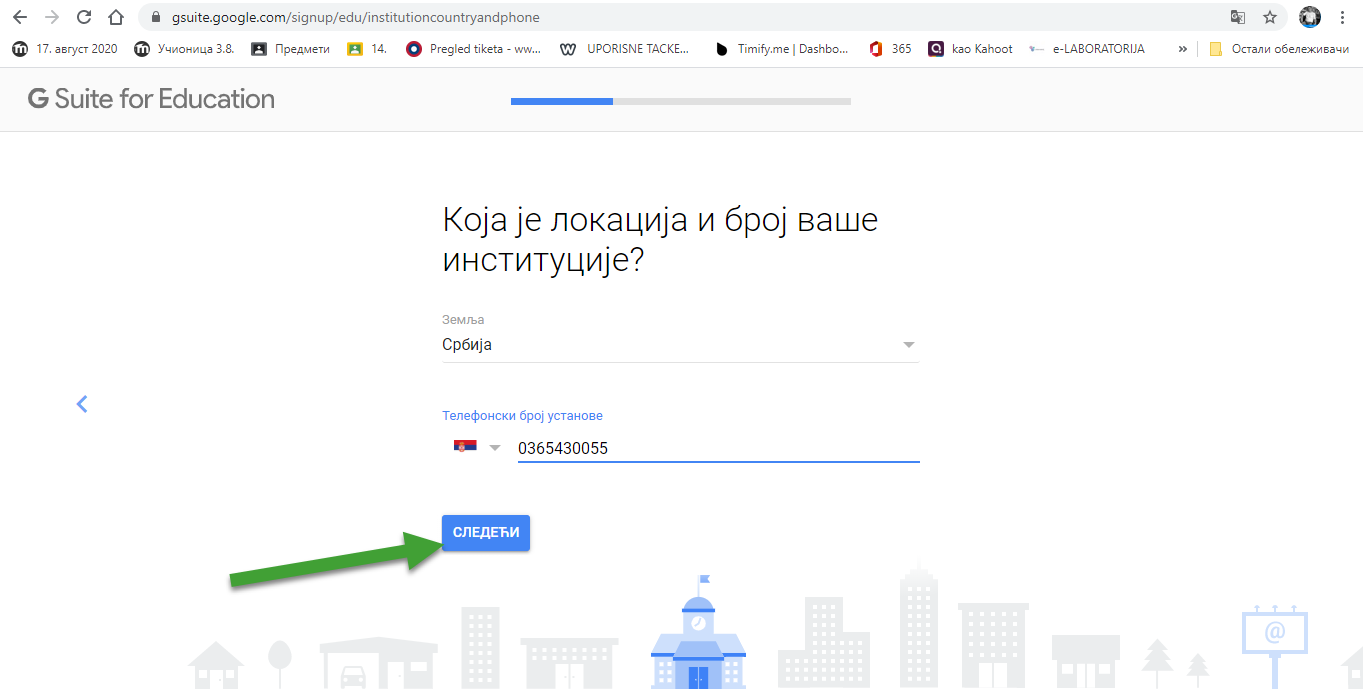1363x691 pixels.
Task: Open phone country code flag dropdown
Action: (477, 447)
